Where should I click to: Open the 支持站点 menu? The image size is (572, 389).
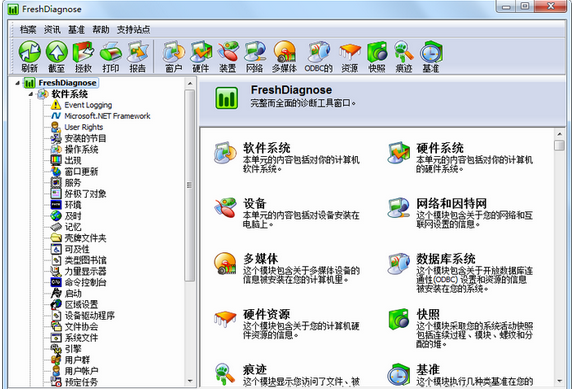133,30
